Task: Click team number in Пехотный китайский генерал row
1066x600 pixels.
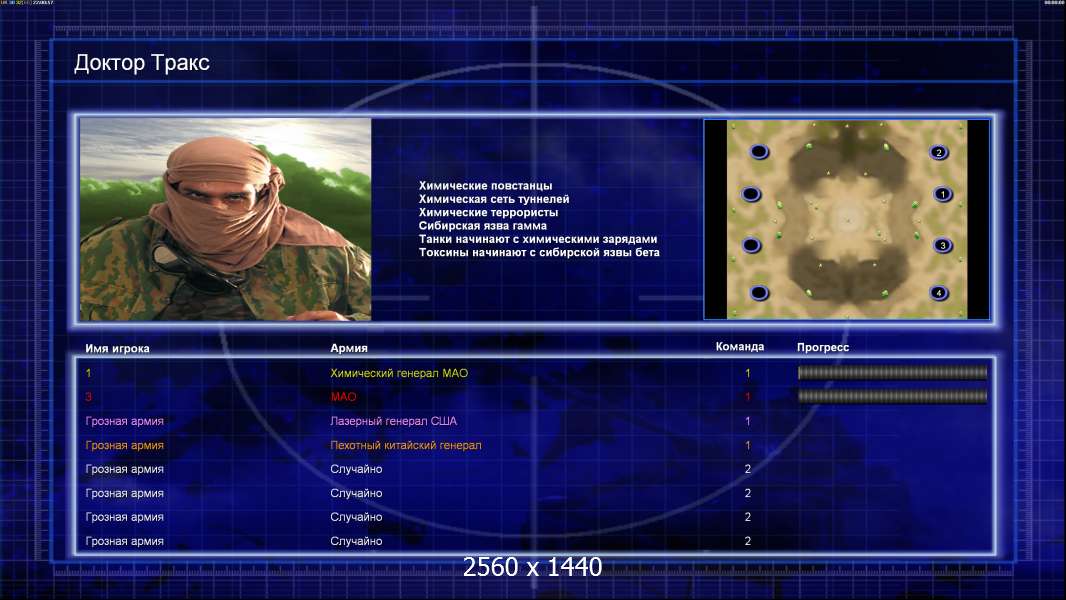Action: 748,446
